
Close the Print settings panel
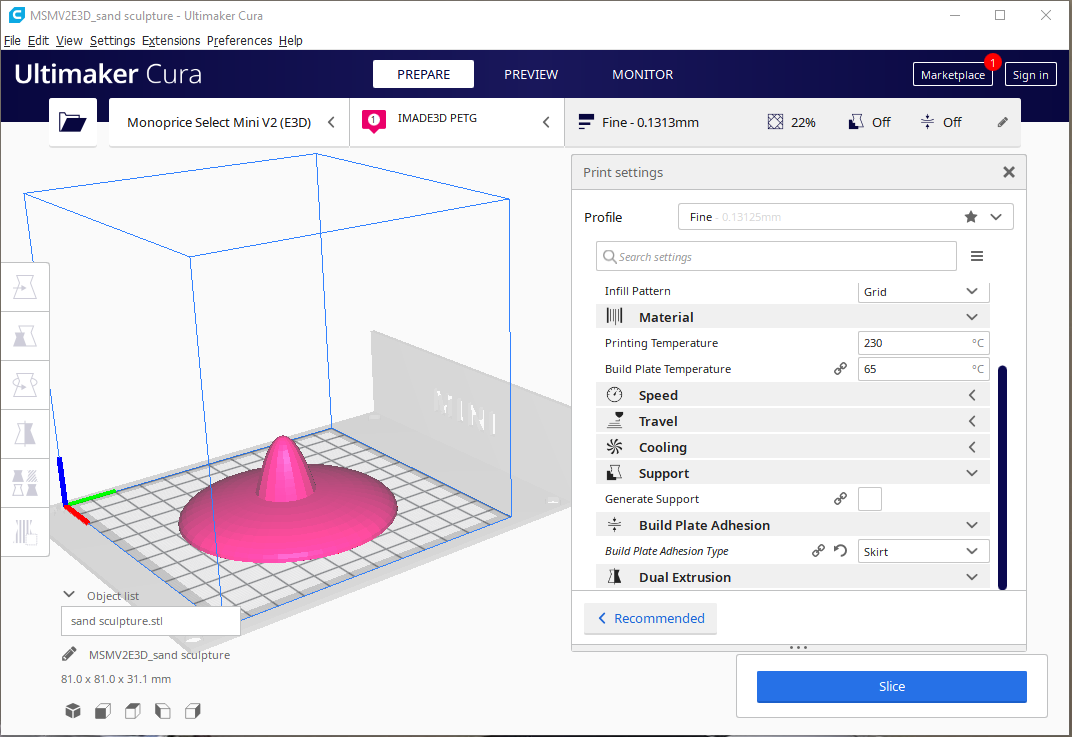click(1008, 172)
